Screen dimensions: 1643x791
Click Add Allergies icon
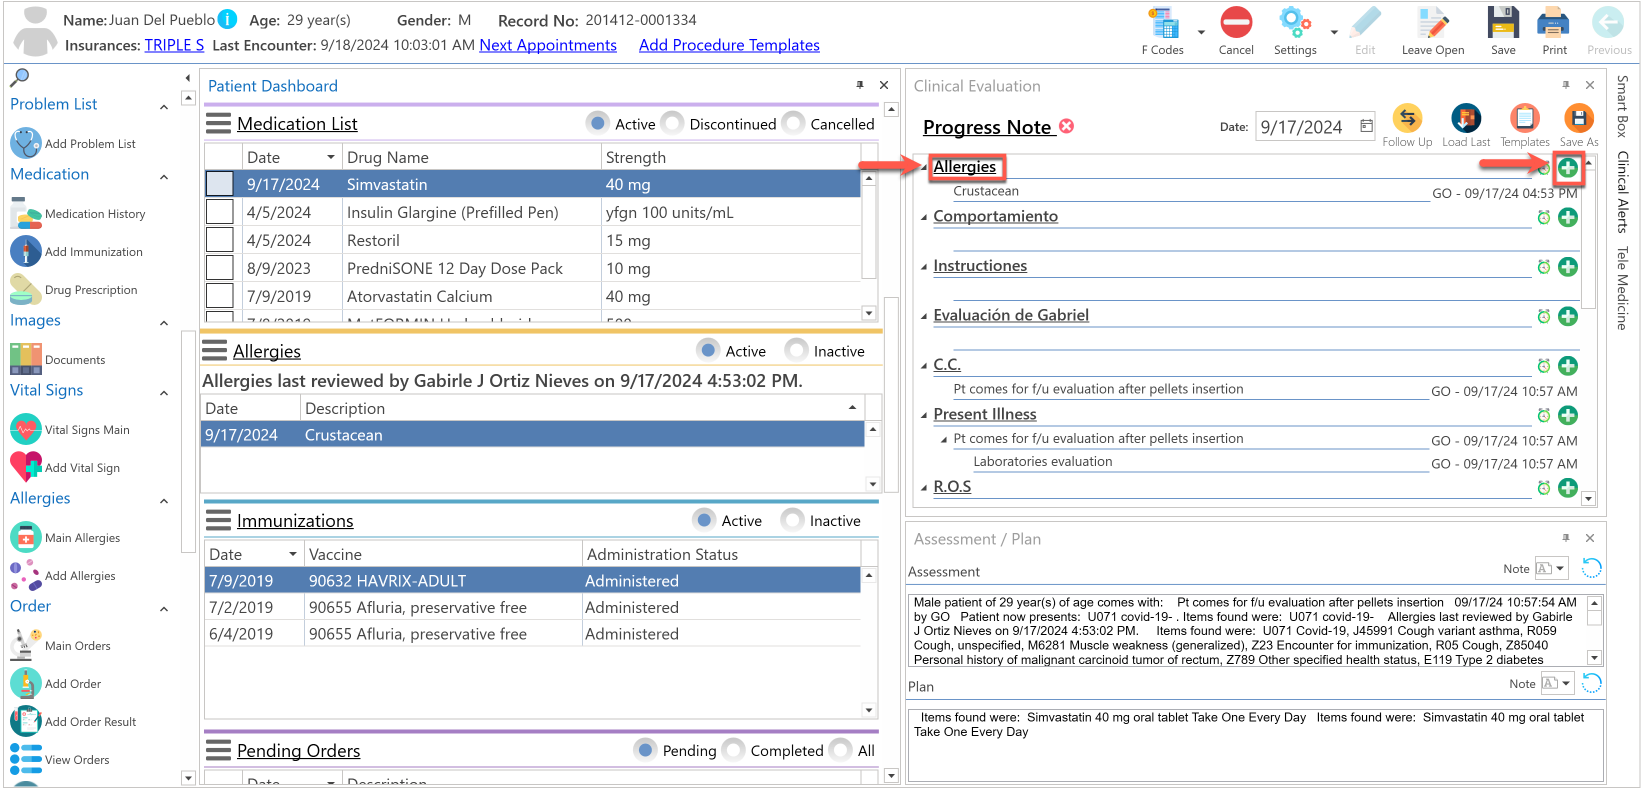26,575
